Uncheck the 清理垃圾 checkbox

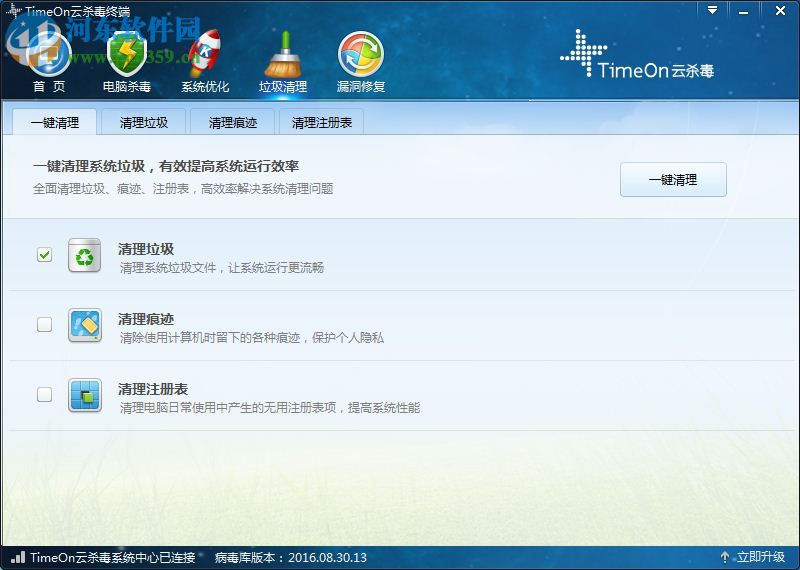click(x=44, y=254)
